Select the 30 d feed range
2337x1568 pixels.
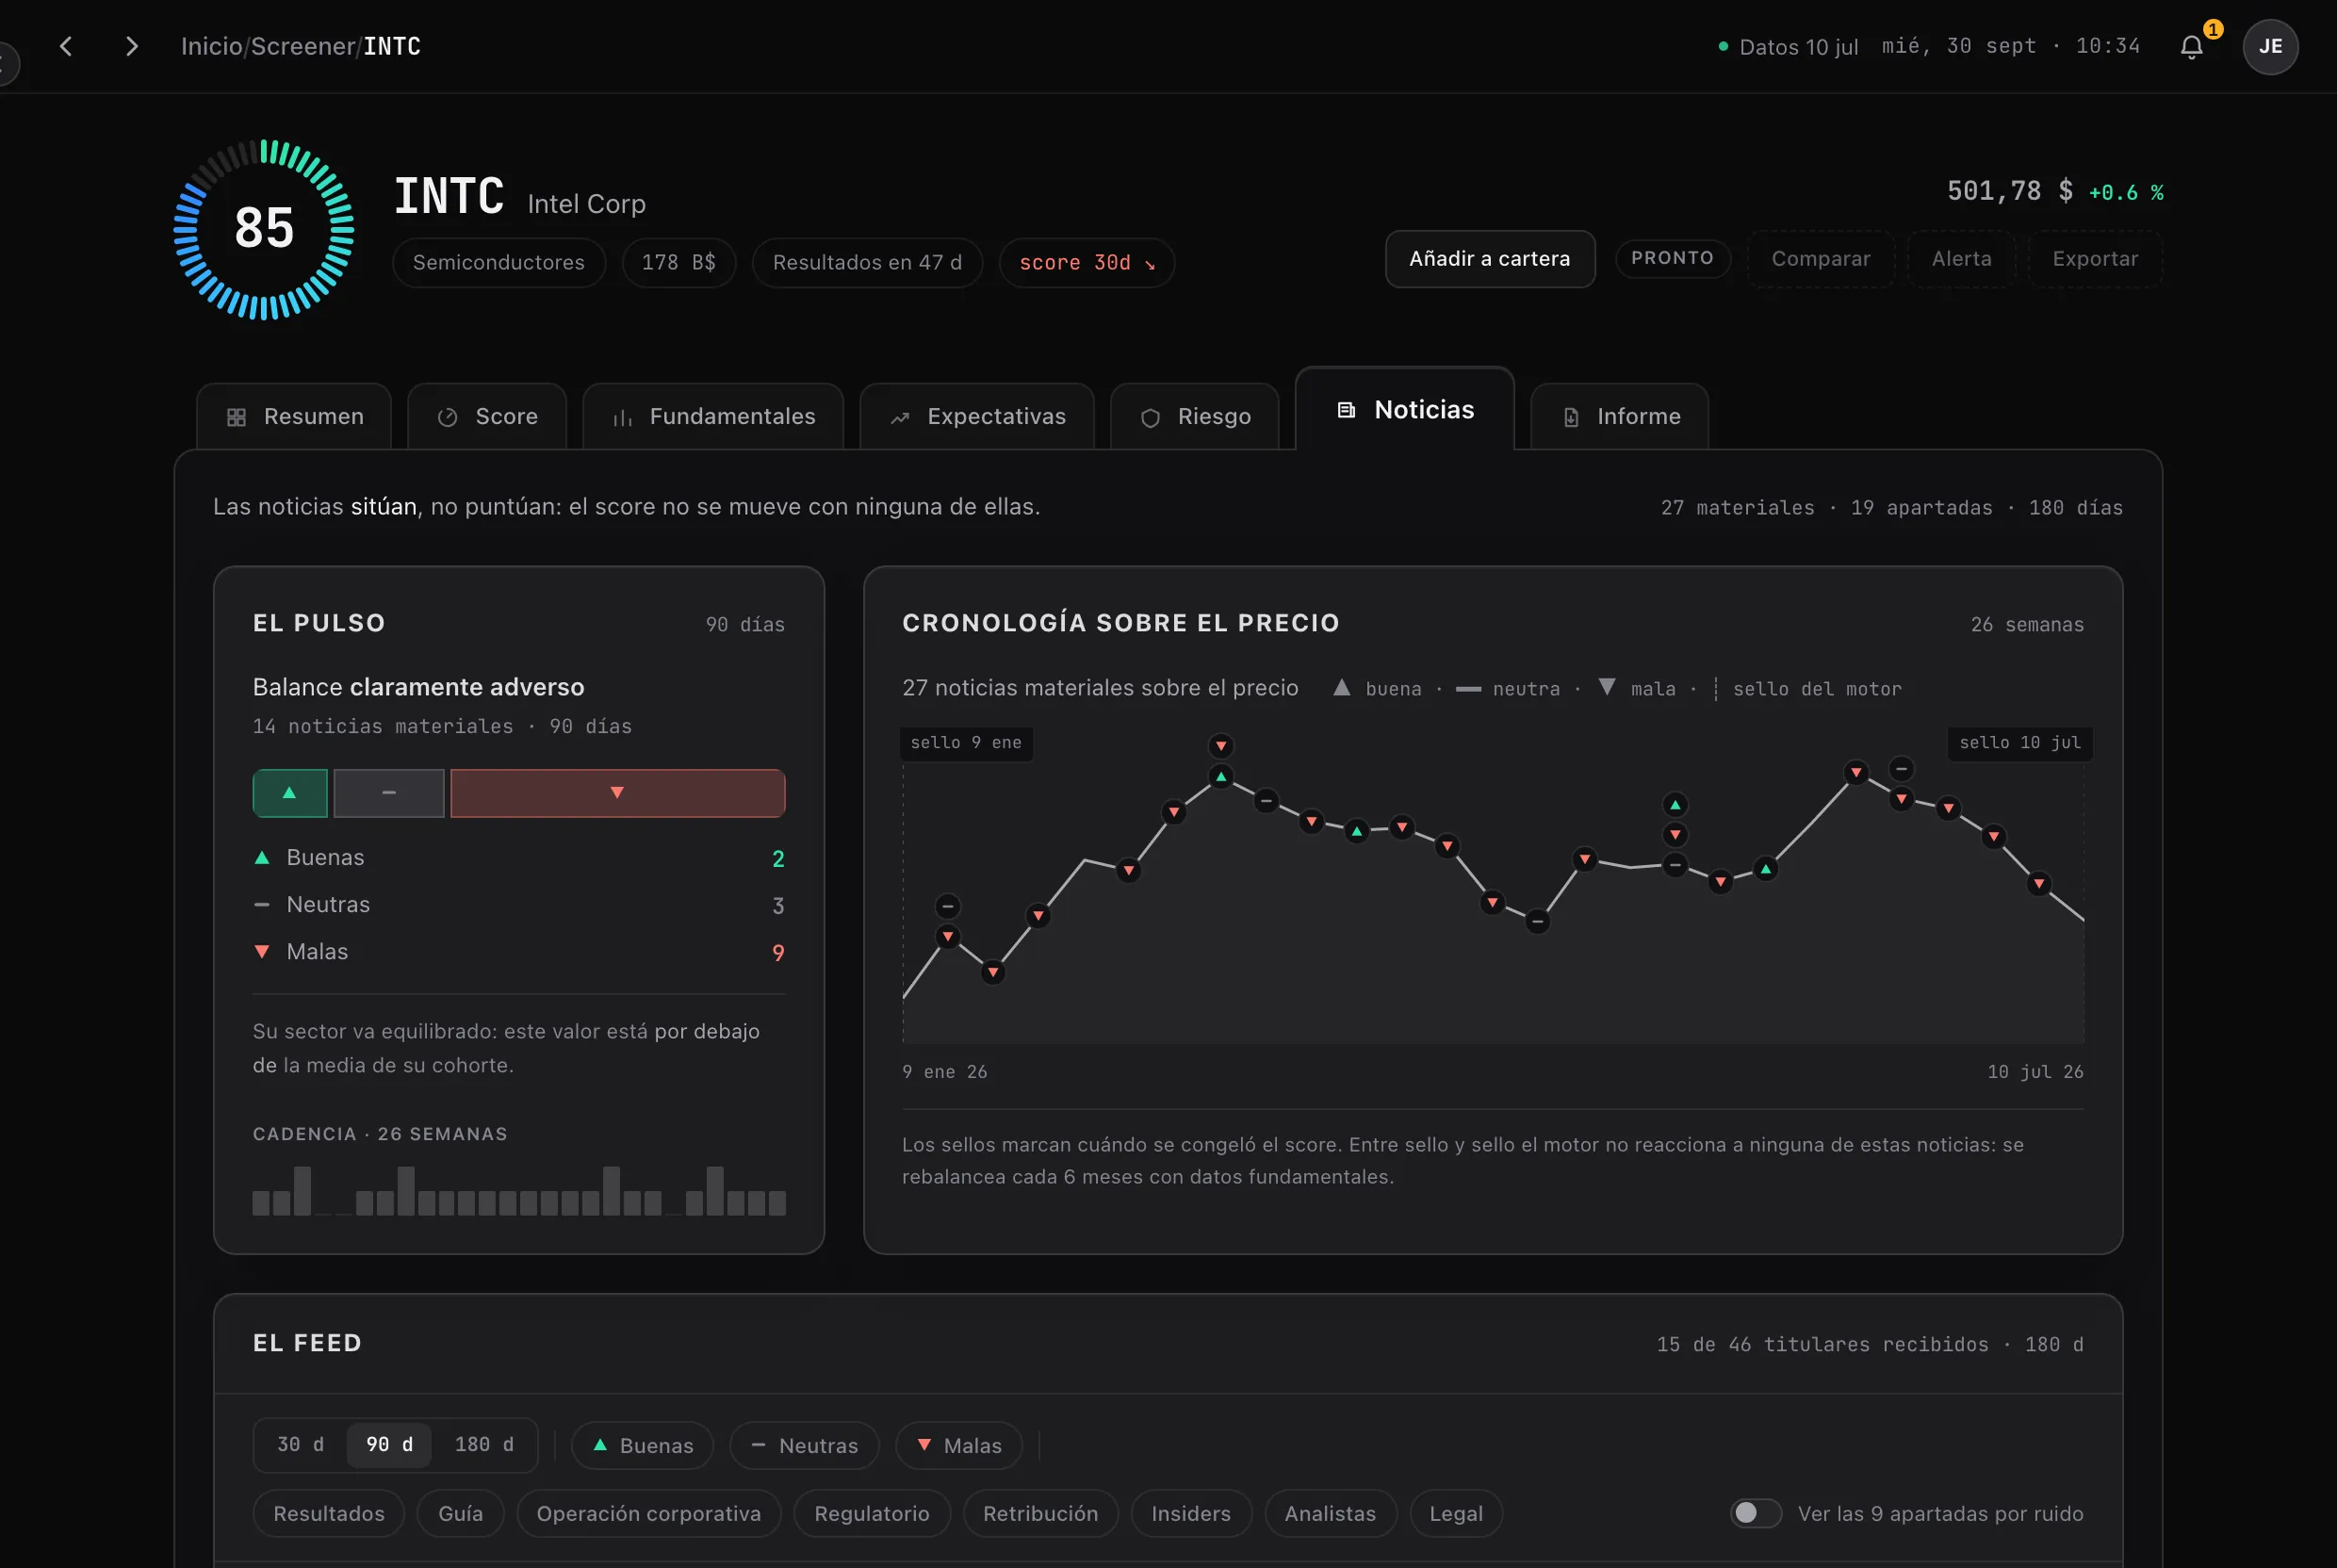click(x=300, y=1445)
